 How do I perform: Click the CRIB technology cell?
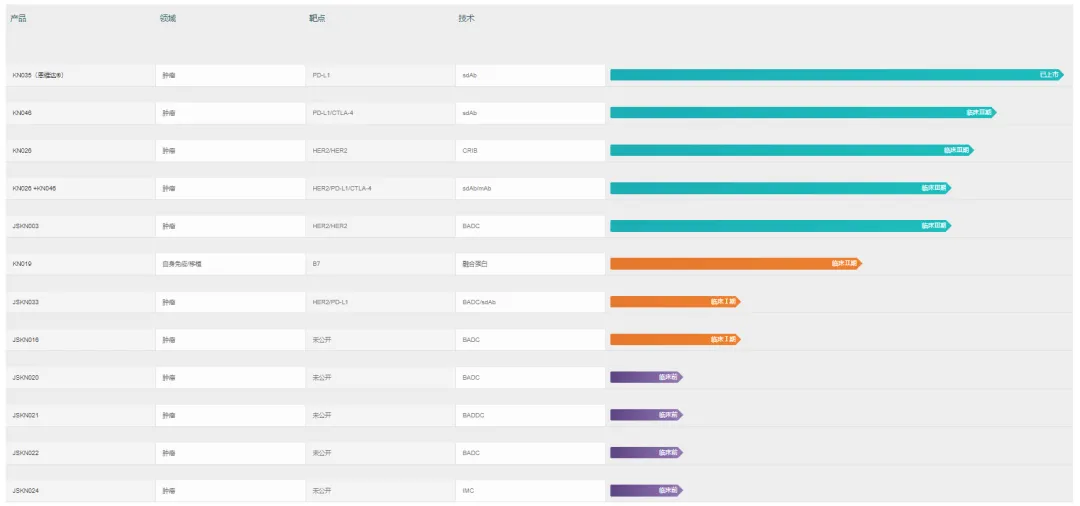[470, 151]
